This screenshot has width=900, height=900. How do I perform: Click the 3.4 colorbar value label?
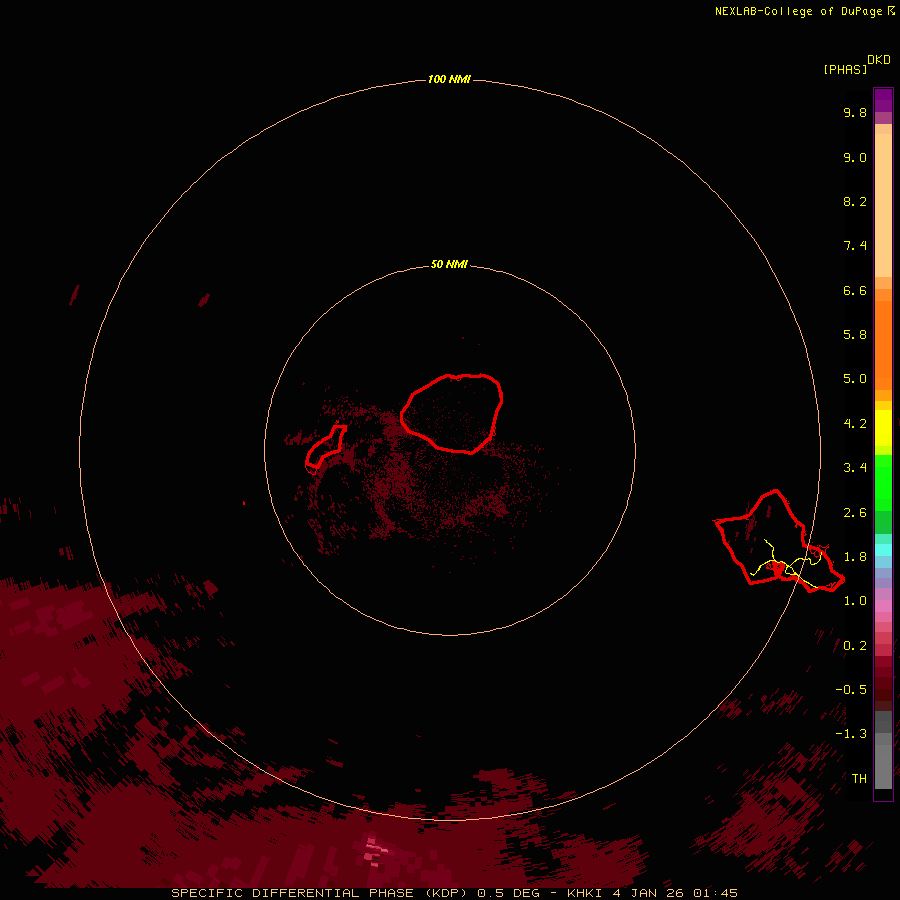coord(855,468)
